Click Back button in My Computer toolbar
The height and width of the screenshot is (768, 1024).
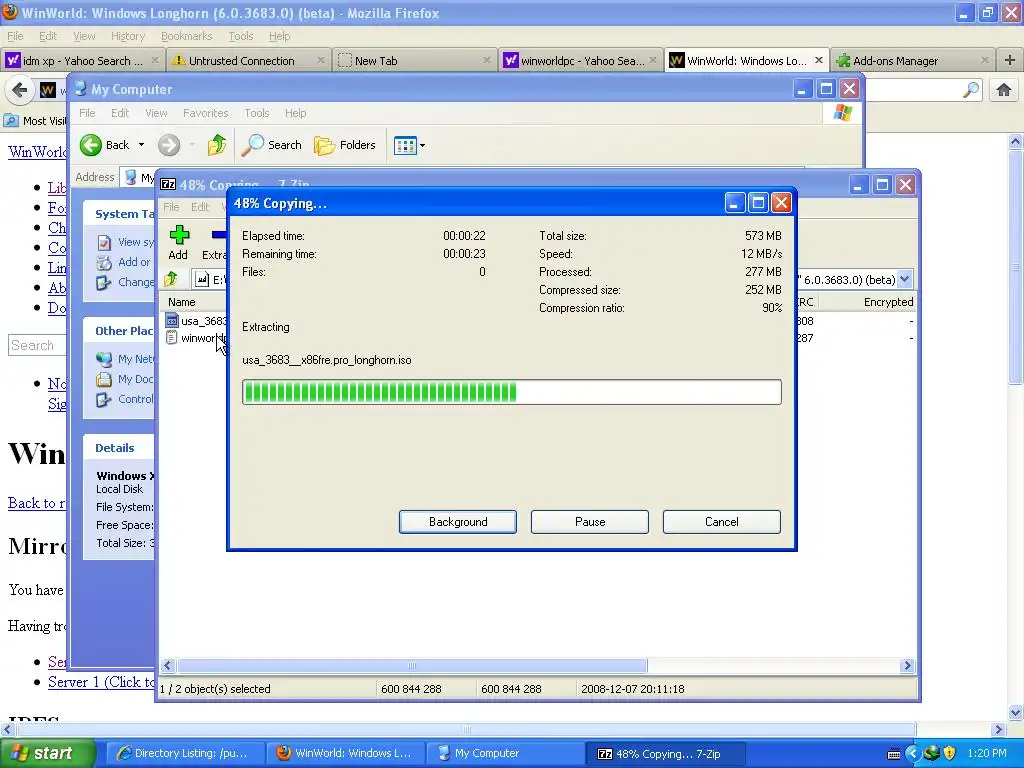pos(104,145)
